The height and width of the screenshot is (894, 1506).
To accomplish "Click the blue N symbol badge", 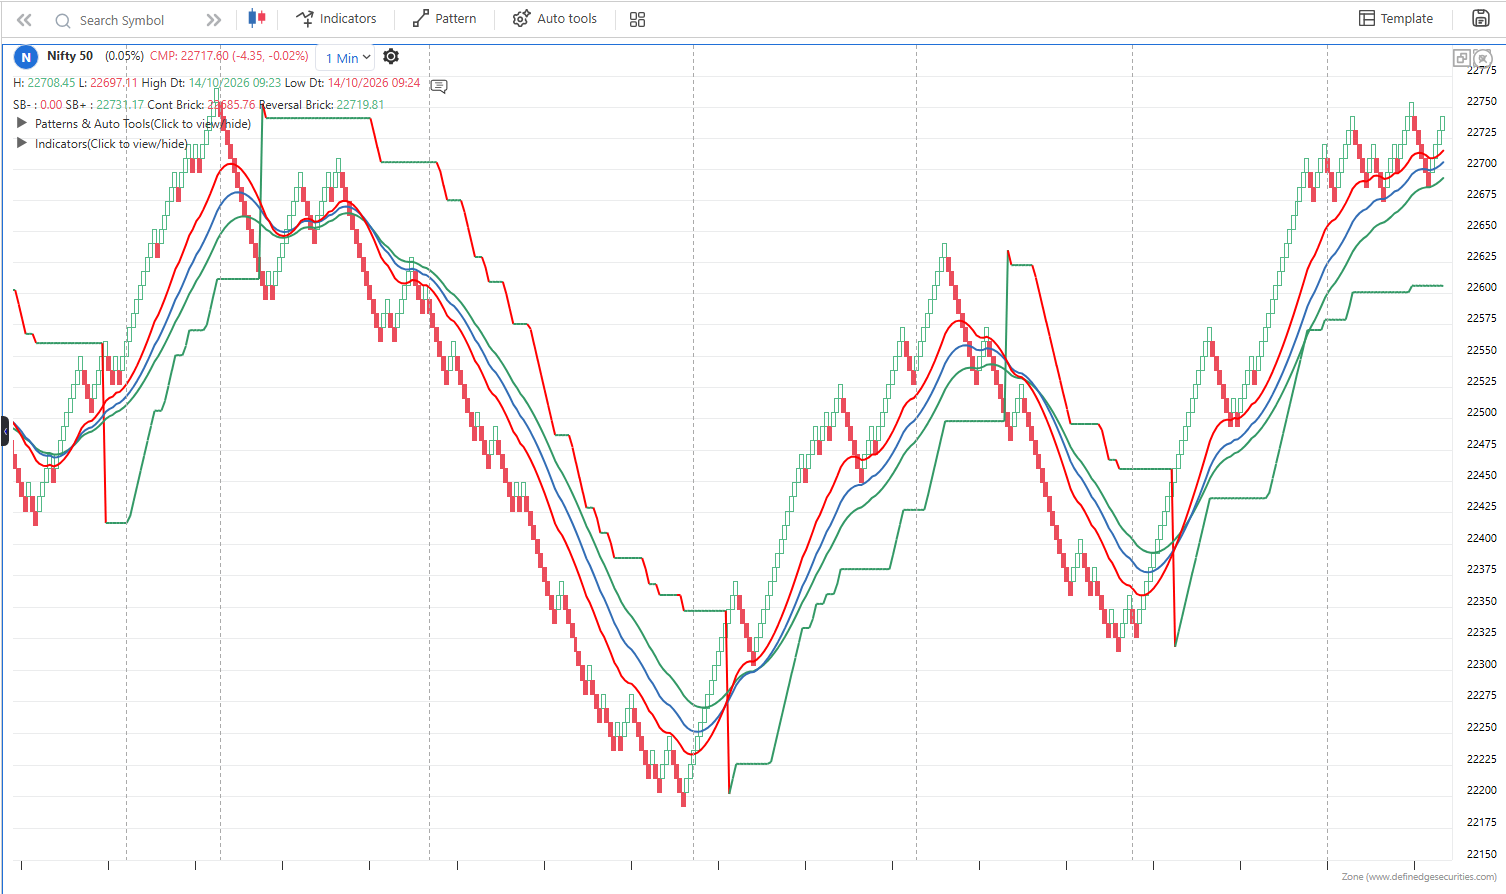I will click(26, 57).
